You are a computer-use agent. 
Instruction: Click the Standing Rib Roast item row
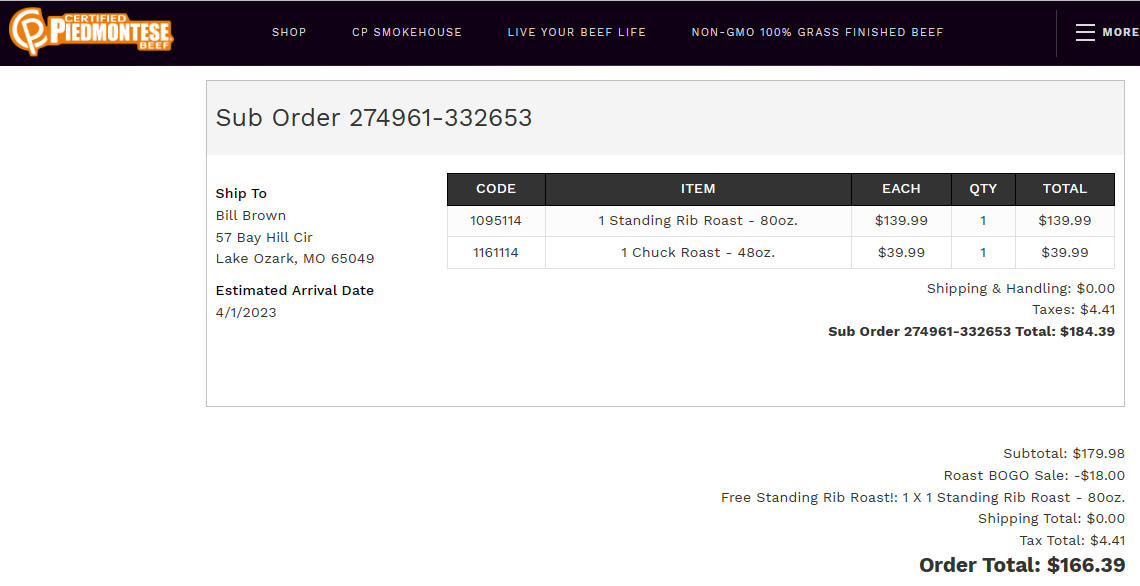click(x=781, y=221)
